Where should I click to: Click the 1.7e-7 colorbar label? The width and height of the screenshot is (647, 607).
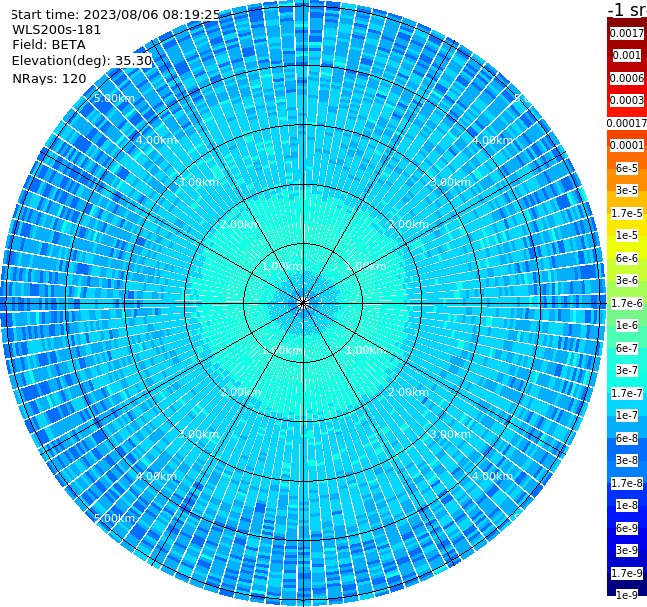pyautogui.click(x=627, y=393)
